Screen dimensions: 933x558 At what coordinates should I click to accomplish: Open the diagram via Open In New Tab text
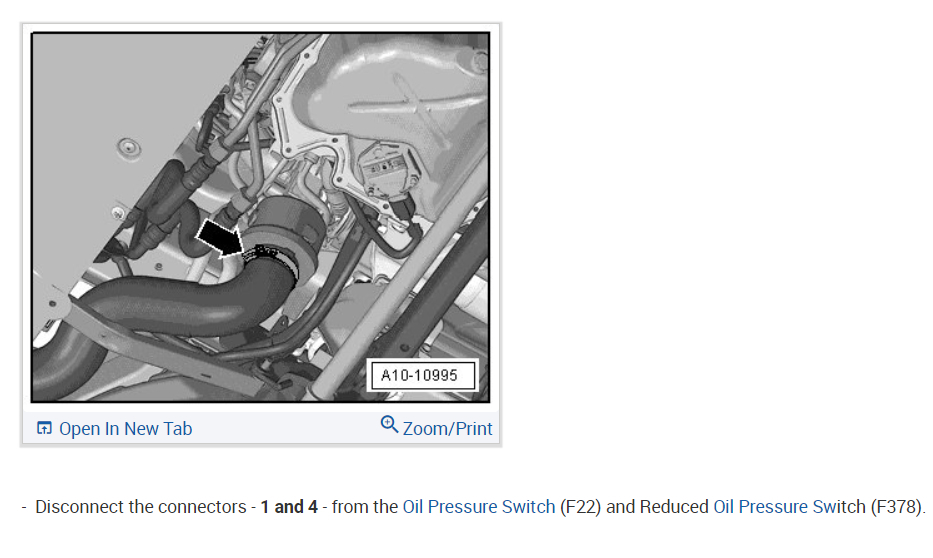pos(125,429)
